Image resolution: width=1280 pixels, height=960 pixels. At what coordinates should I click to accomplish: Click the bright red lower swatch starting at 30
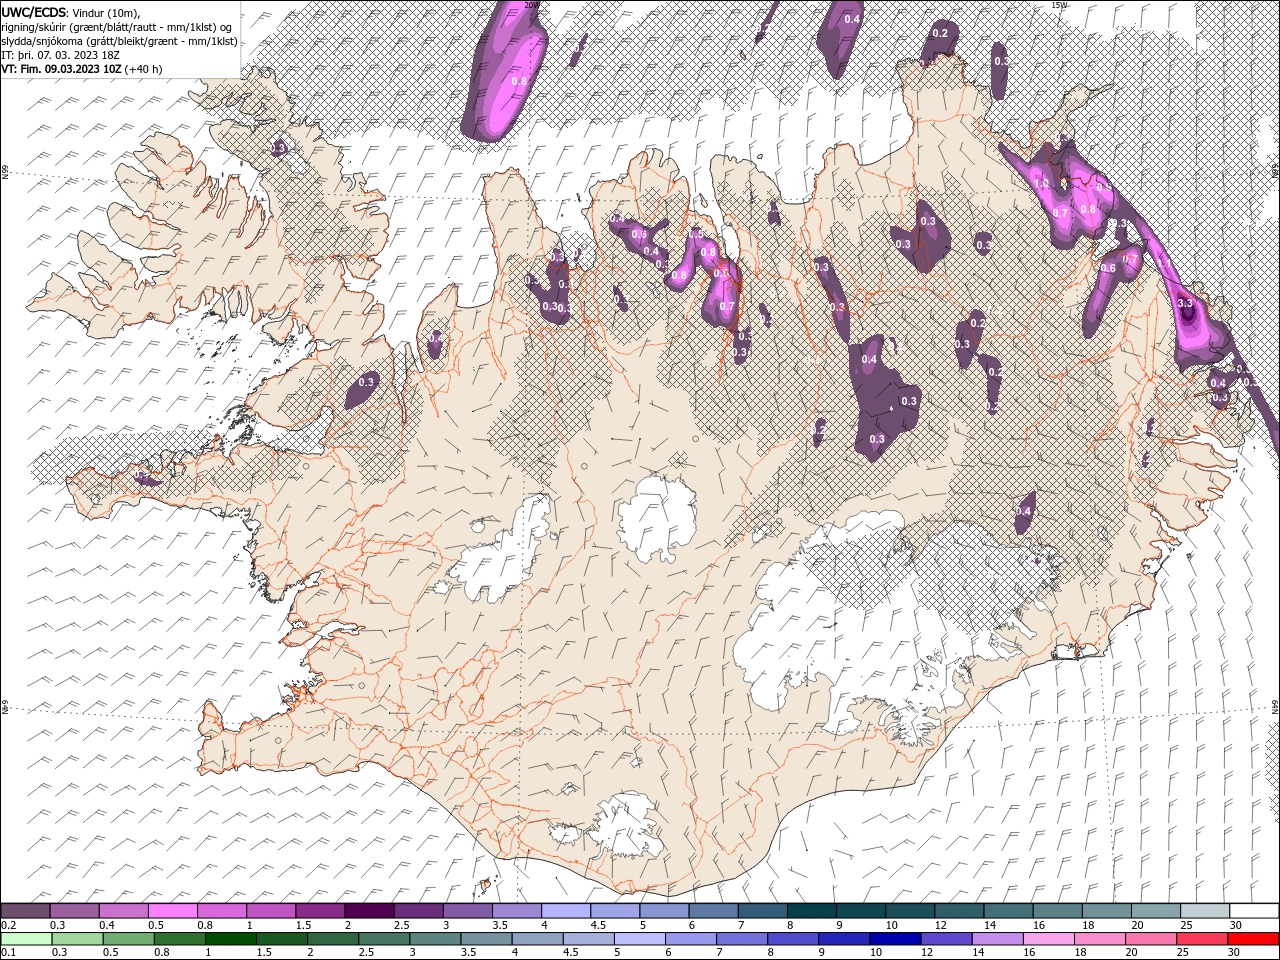coord(1252,939)
